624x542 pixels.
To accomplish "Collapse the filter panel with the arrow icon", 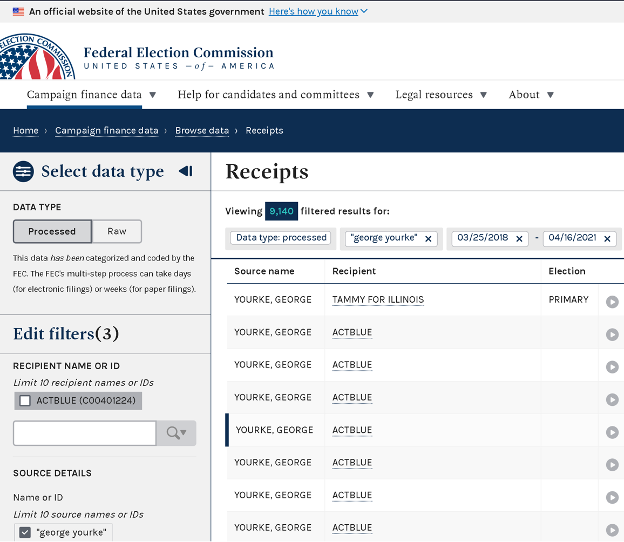I will tap(186, 172).
